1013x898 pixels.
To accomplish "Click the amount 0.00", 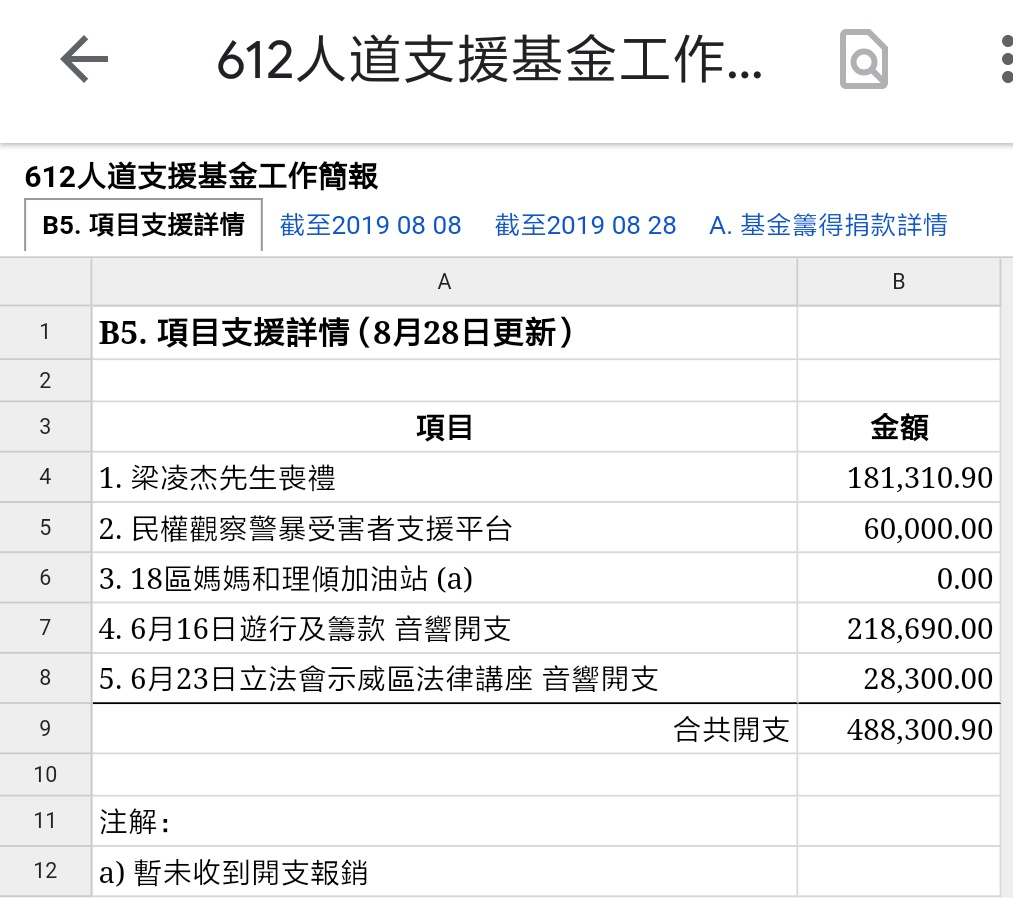I will (899, 578).
